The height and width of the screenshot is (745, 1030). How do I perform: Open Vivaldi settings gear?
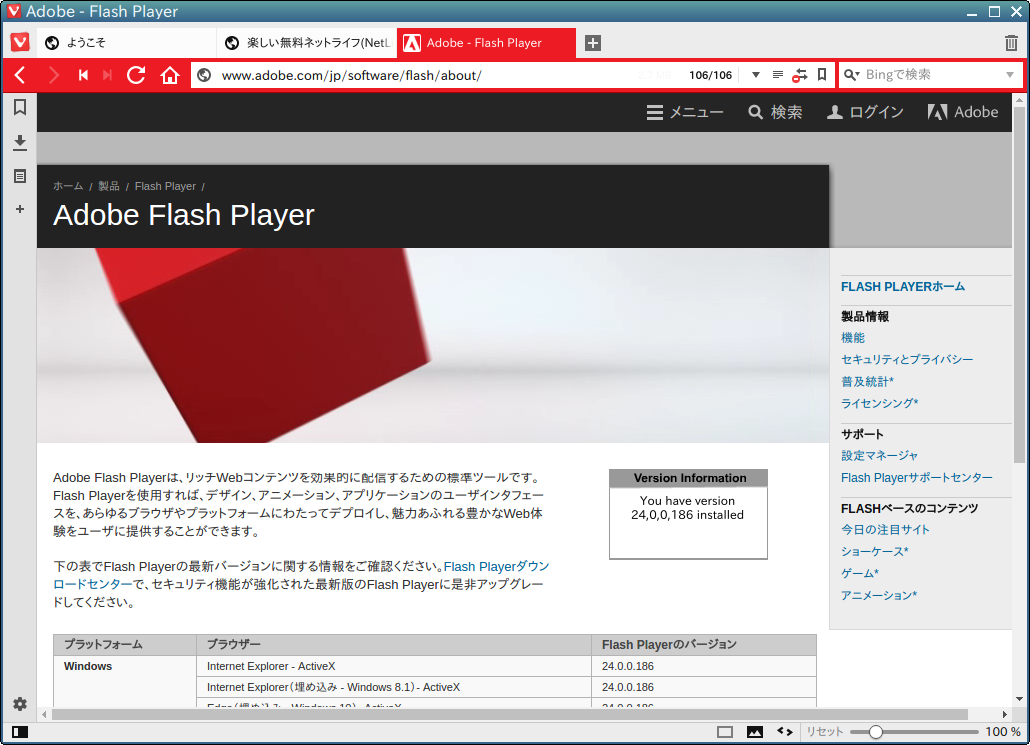[x=20, y=704]
